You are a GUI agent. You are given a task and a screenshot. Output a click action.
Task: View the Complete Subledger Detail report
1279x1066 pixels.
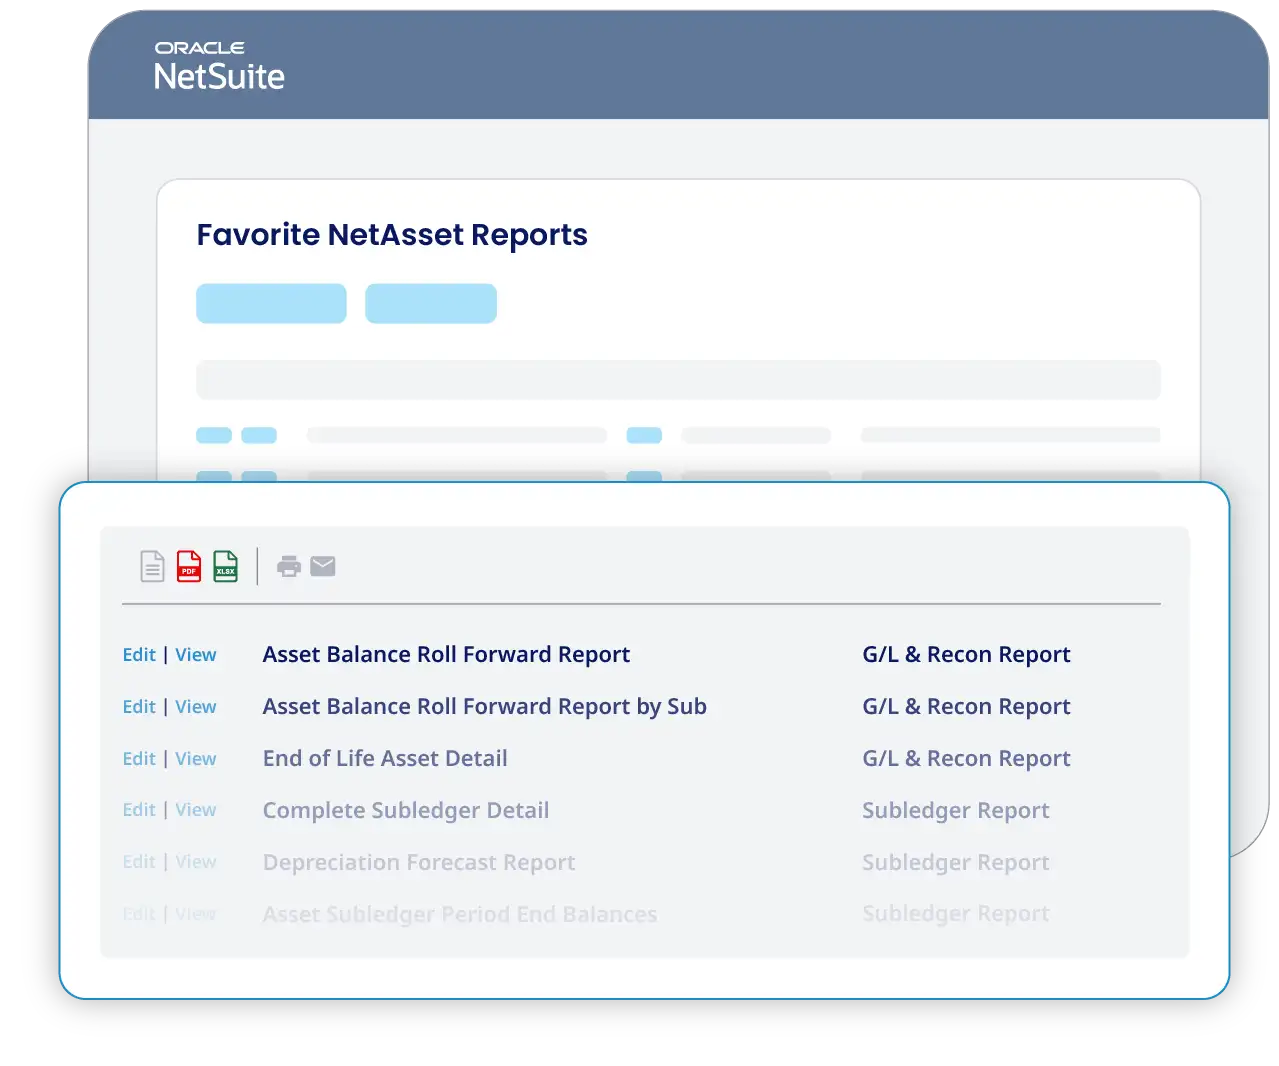(196, 810)
